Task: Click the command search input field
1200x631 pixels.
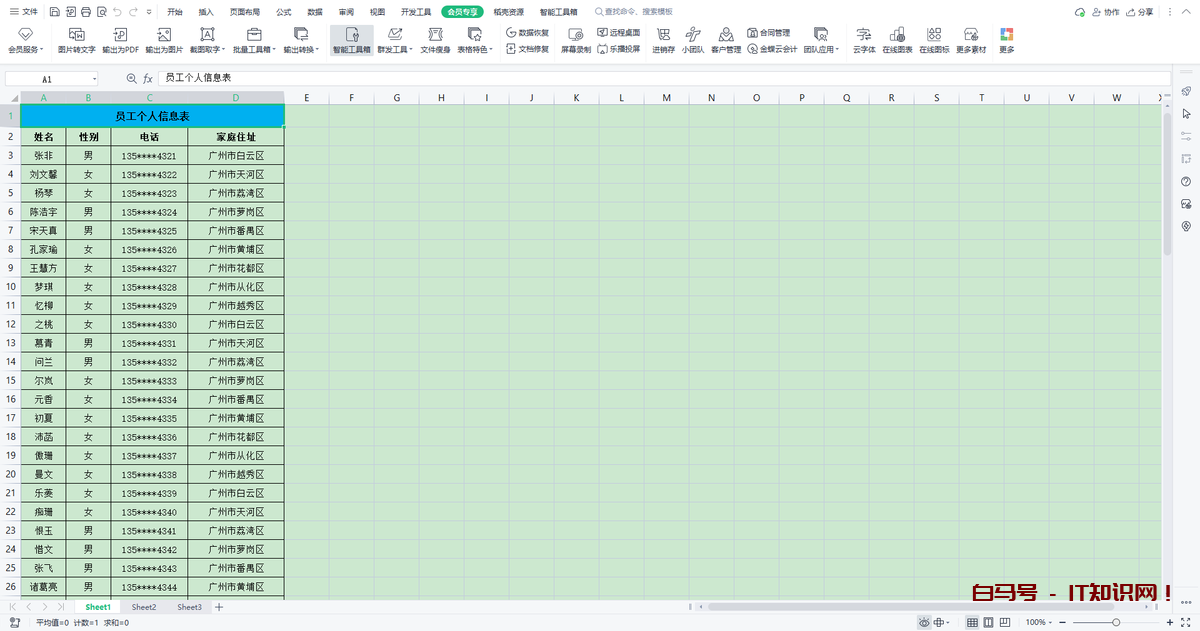Action: click(640, 12)
